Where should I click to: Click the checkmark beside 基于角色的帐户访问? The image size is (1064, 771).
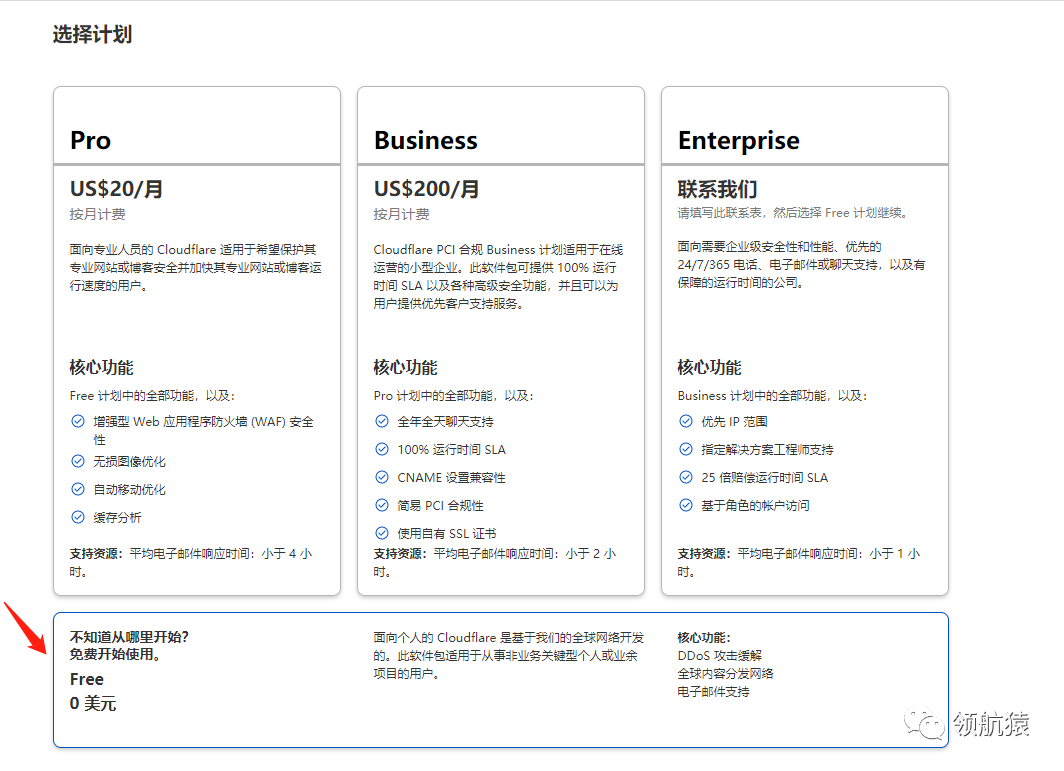point(685,505)
